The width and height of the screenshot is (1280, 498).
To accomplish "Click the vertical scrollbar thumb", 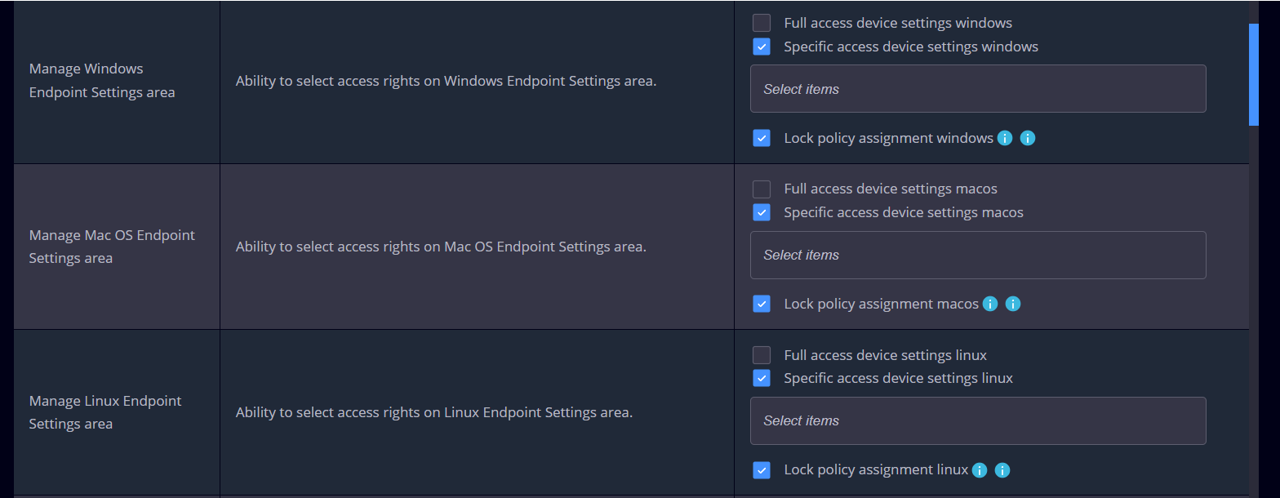I will pos(1254,74).
